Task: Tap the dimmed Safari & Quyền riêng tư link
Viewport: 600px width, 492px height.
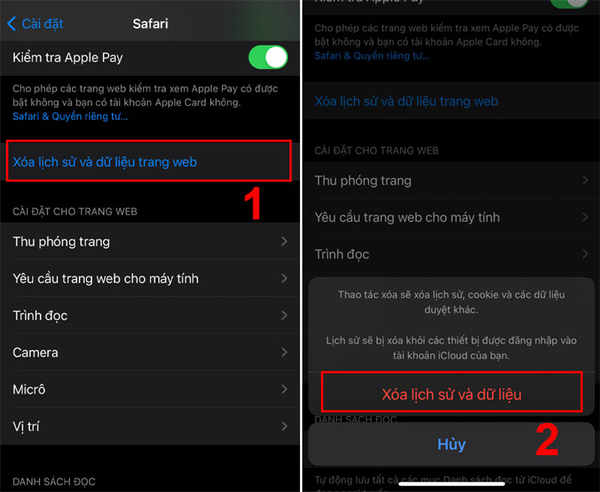Action: coord(372,56)
